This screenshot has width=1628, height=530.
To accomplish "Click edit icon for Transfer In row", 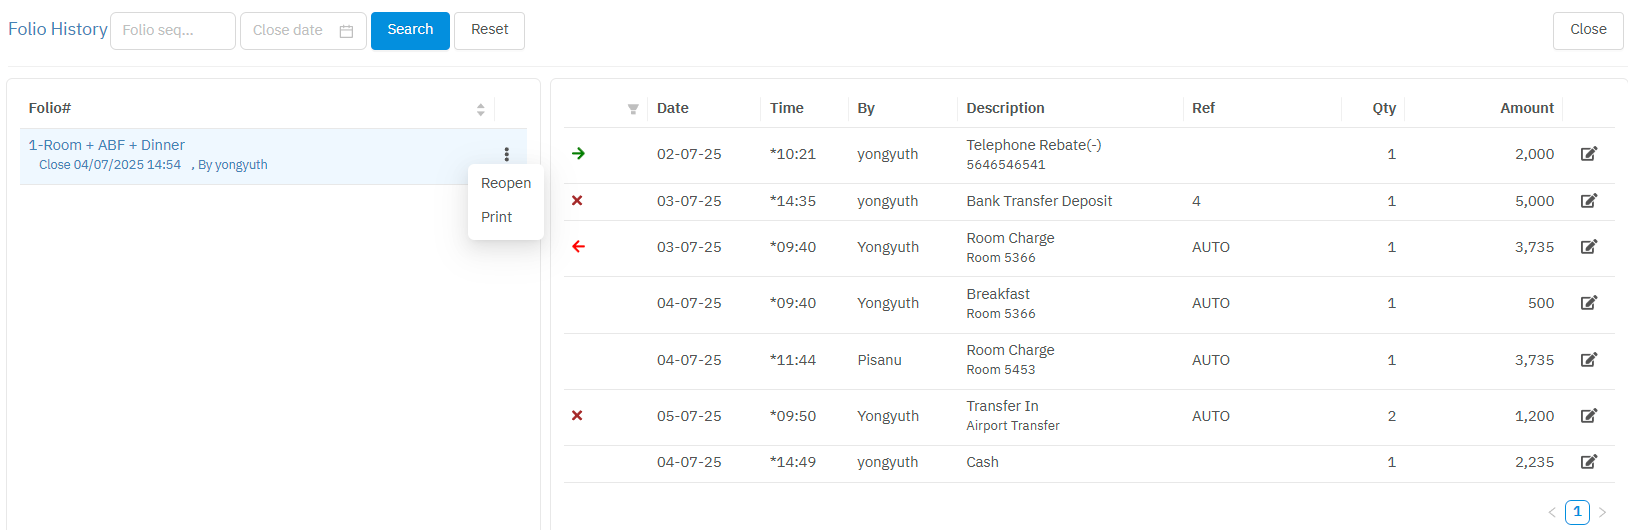I will [1588, 416].
